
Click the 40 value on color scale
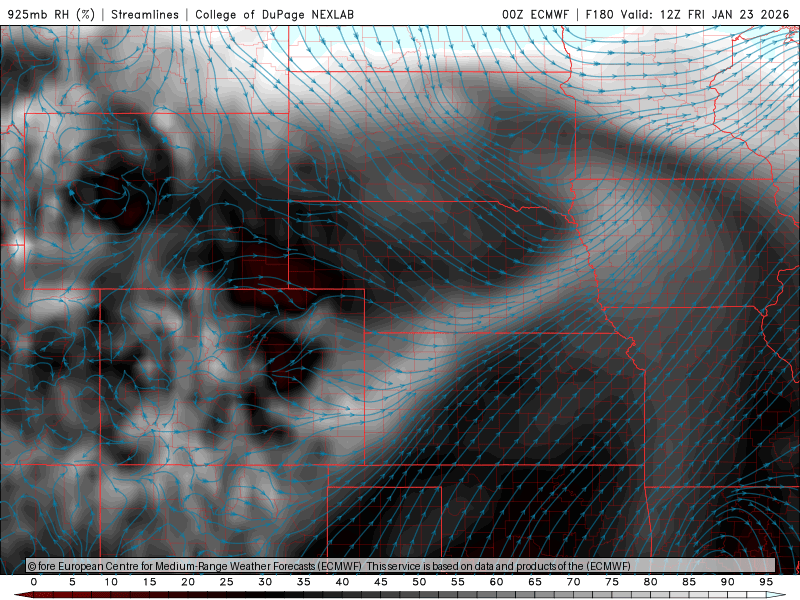tap(342, 582)
